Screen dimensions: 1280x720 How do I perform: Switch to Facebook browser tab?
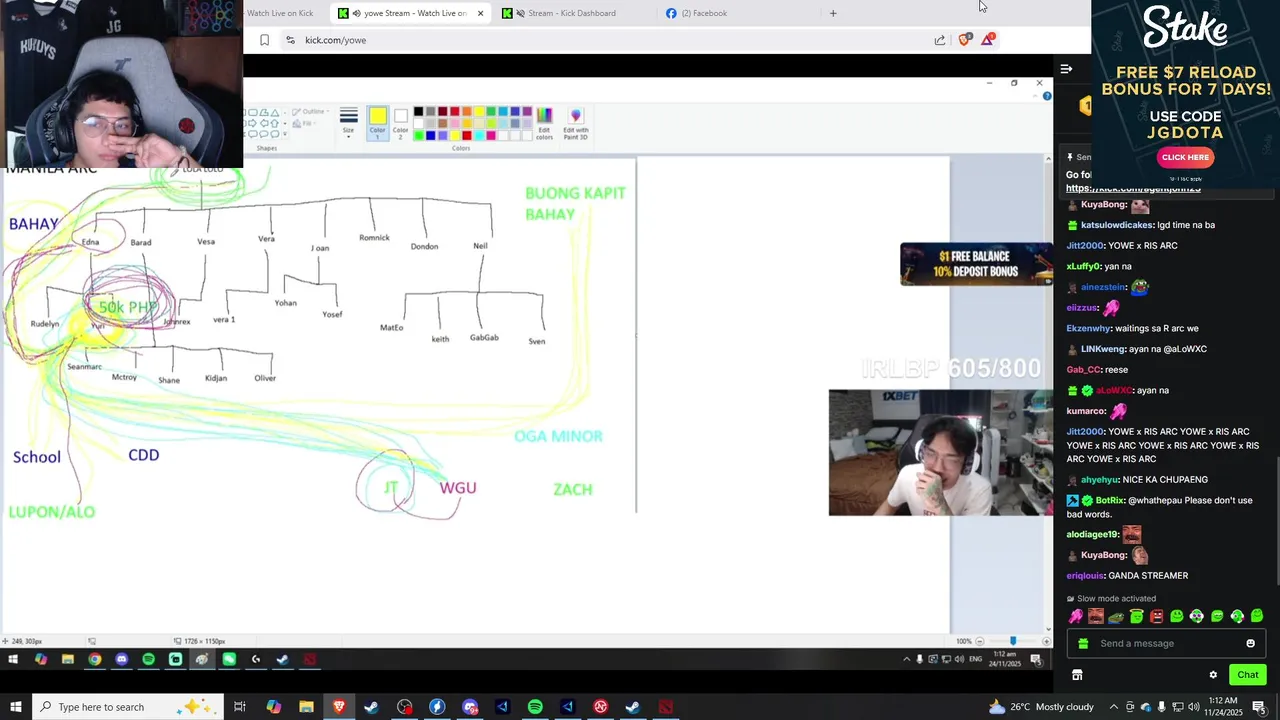tap(704, 13)
